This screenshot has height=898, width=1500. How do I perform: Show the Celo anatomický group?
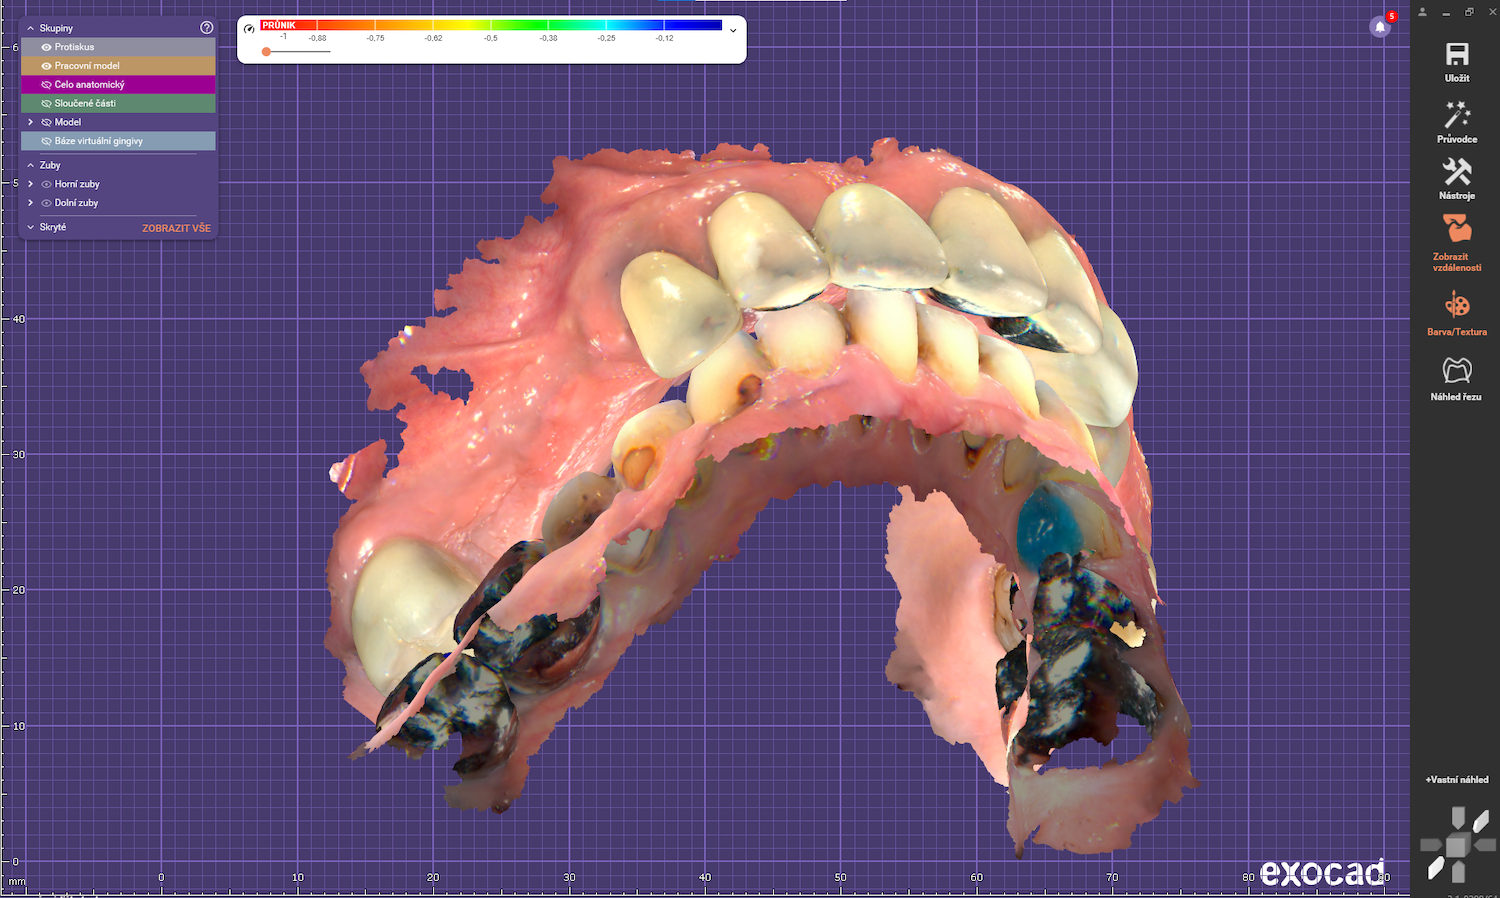pos(46,85)
